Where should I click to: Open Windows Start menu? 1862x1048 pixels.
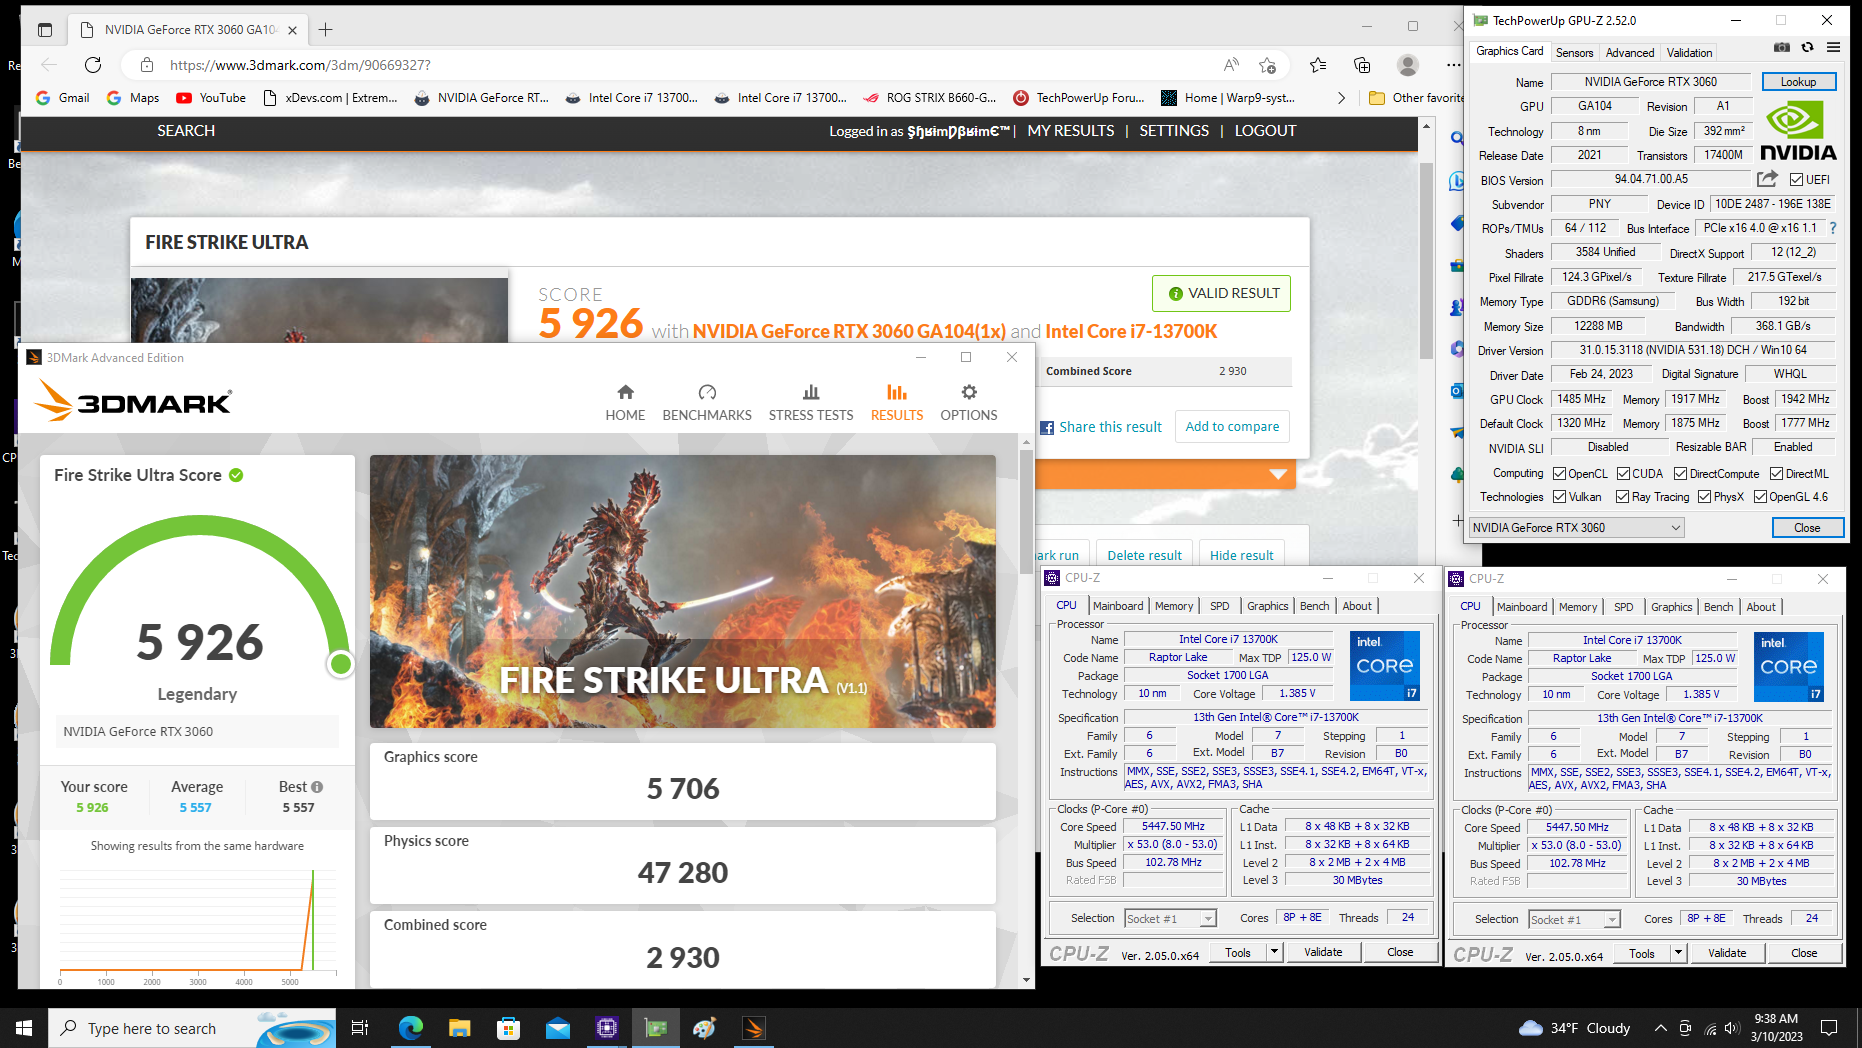pos(24,1028)
